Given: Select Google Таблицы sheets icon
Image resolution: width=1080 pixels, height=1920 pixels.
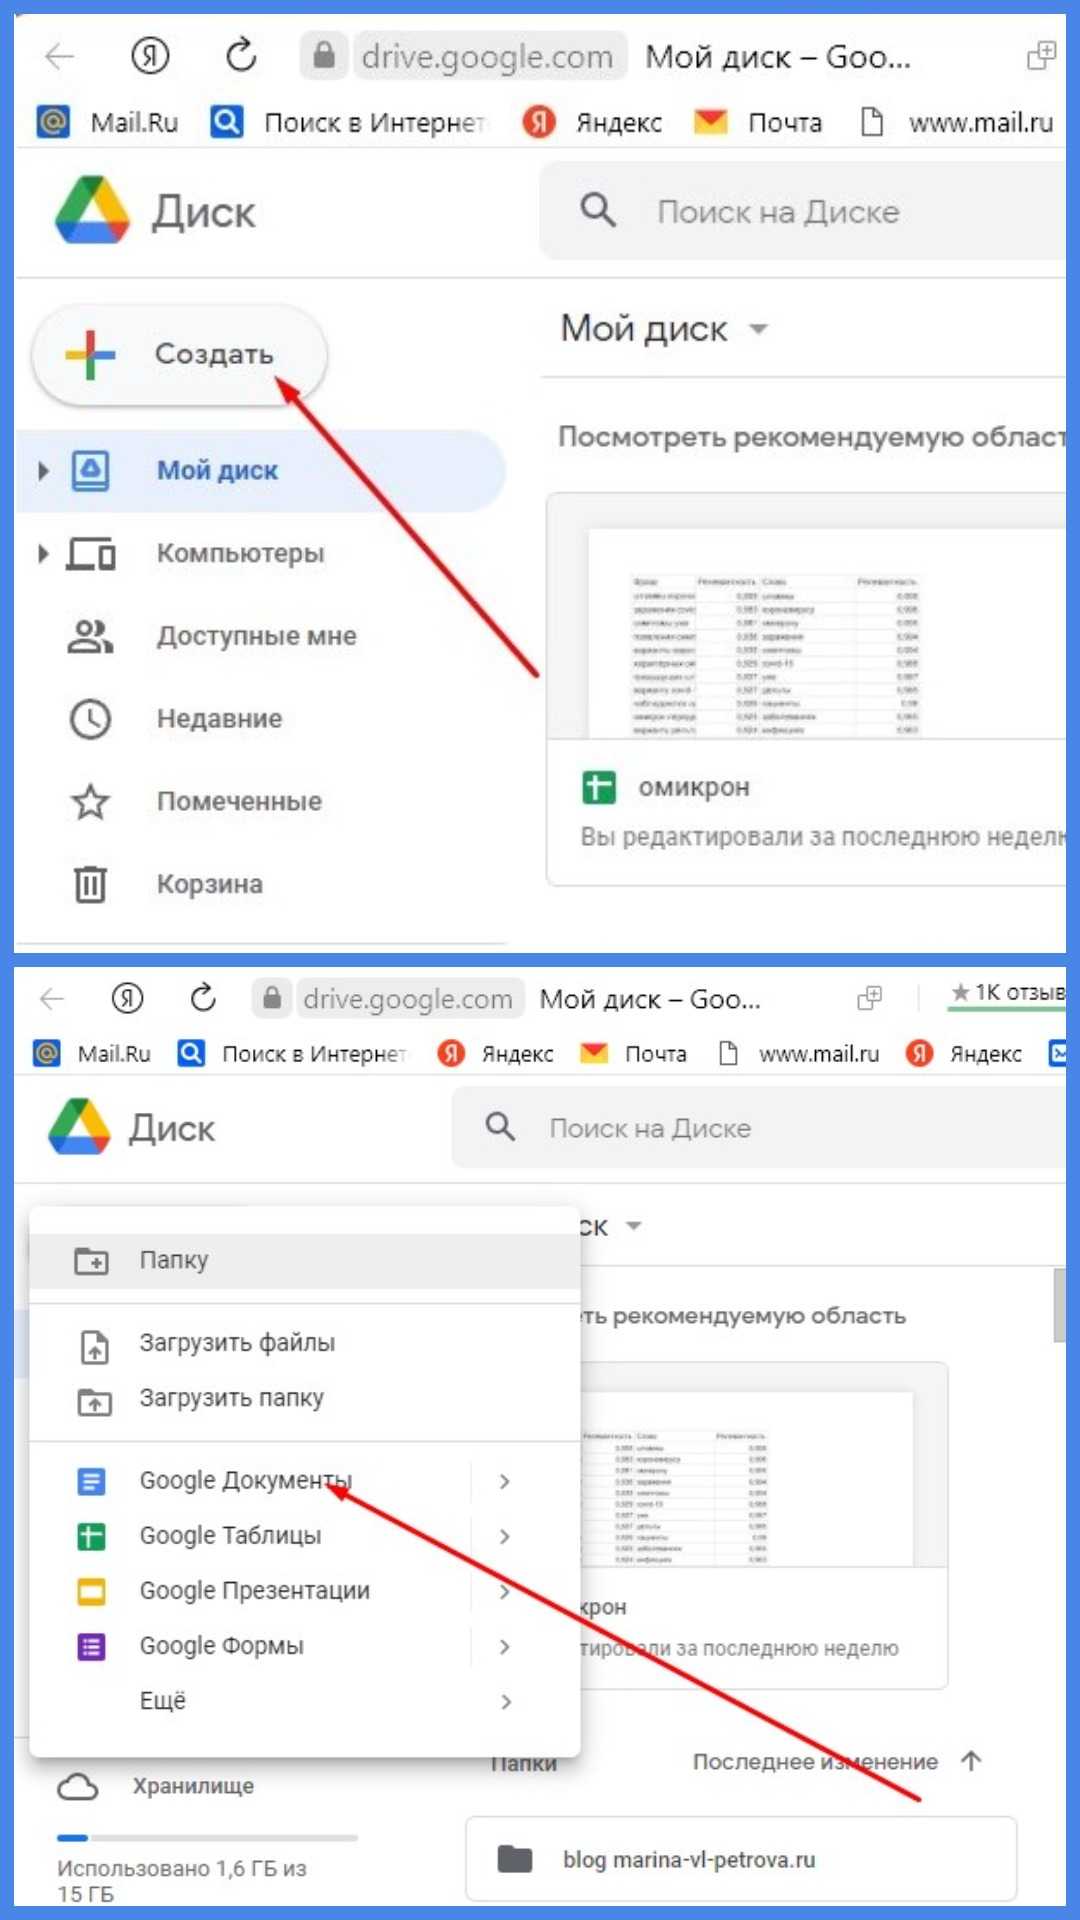Looking at the screenshot, I should 91,1536.
